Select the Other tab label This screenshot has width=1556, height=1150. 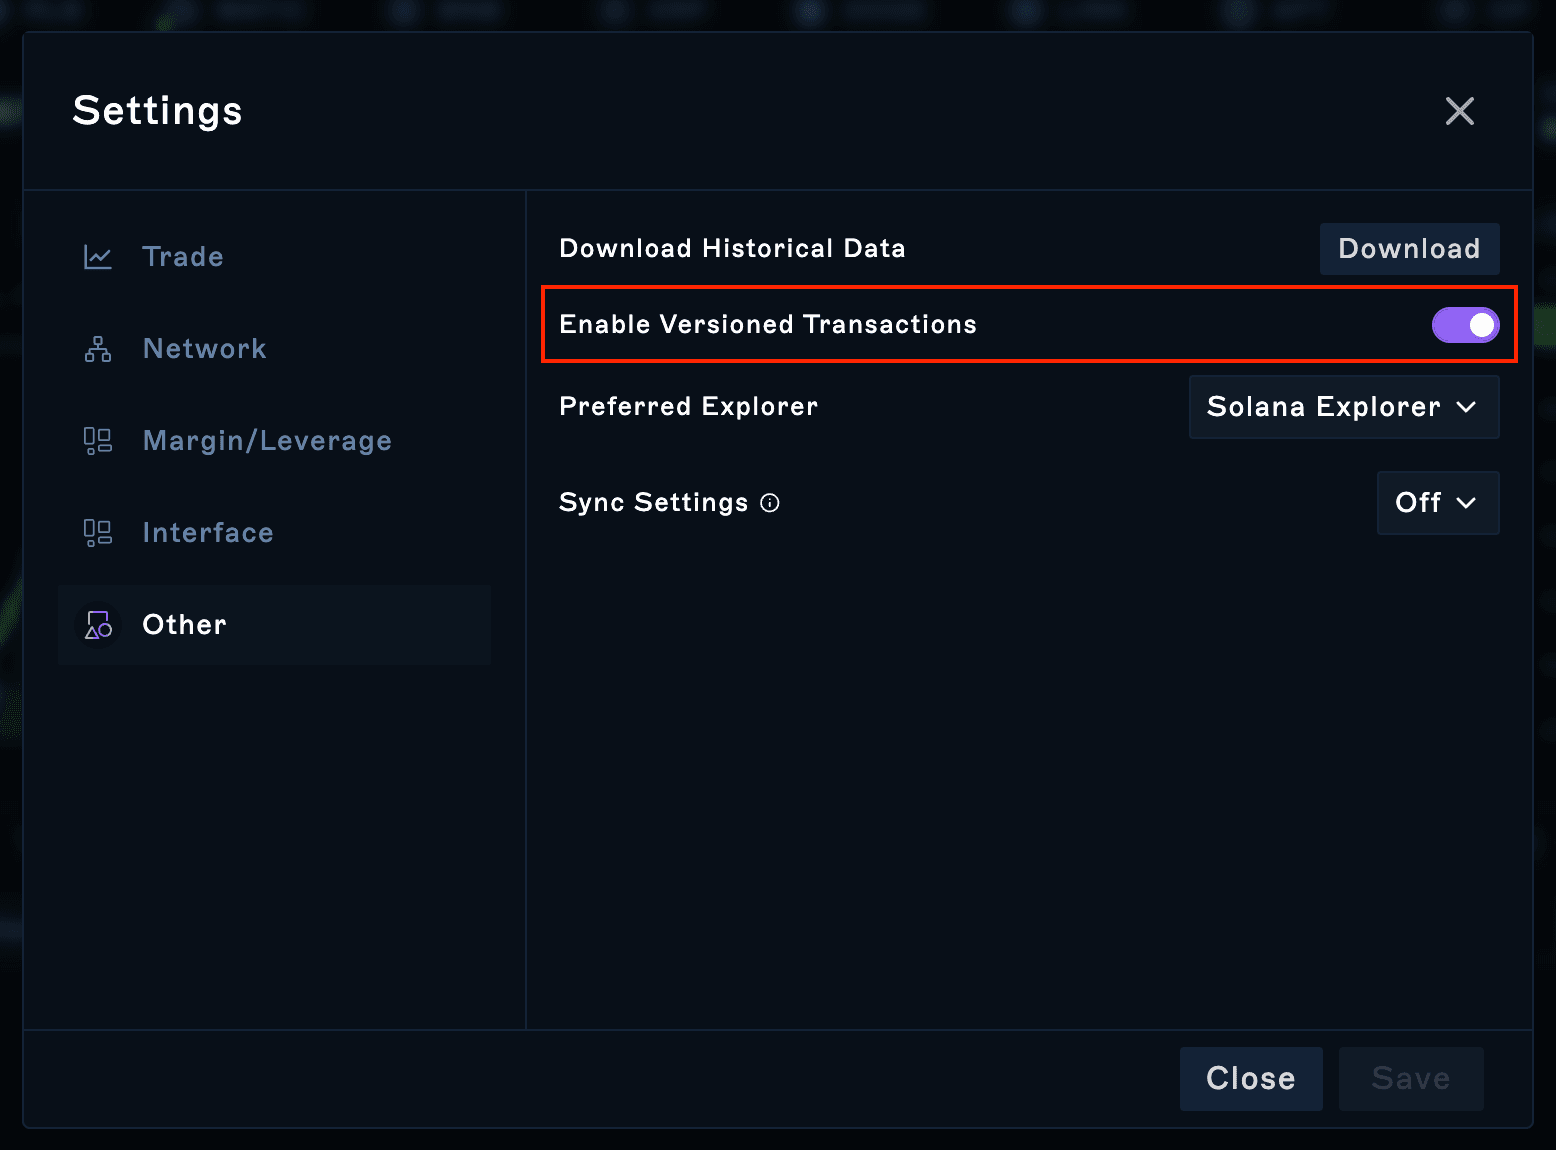pyautogui.click(x=185, y=625)
